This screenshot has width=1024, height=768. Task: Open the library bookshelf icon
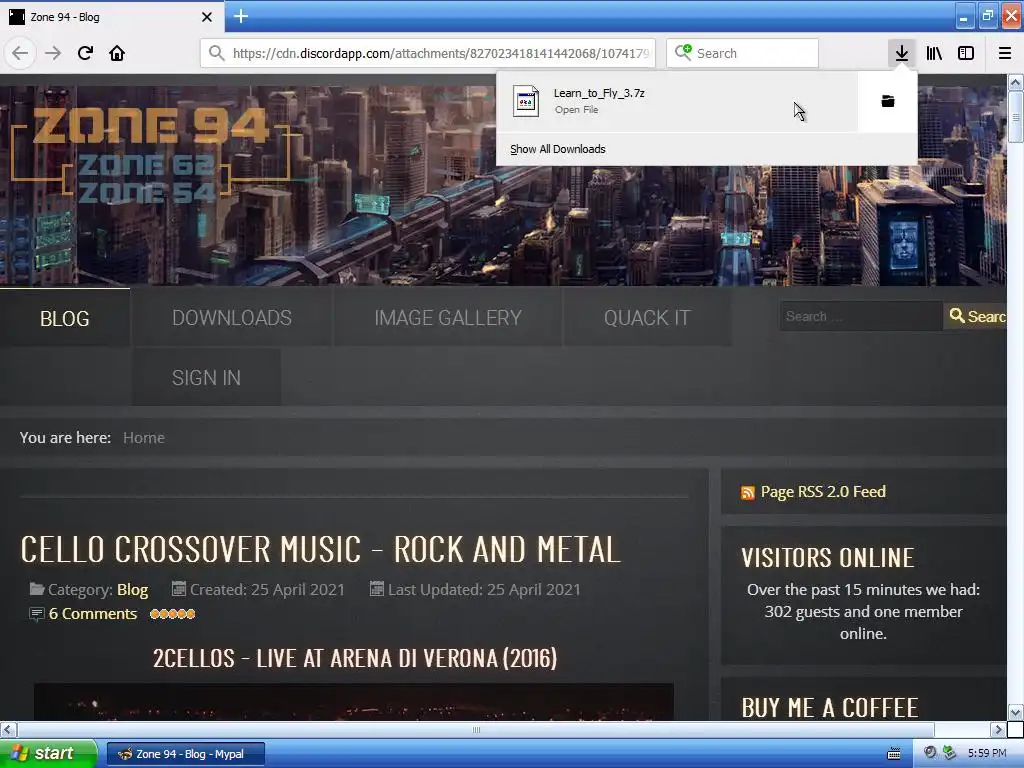pos(934,53)
